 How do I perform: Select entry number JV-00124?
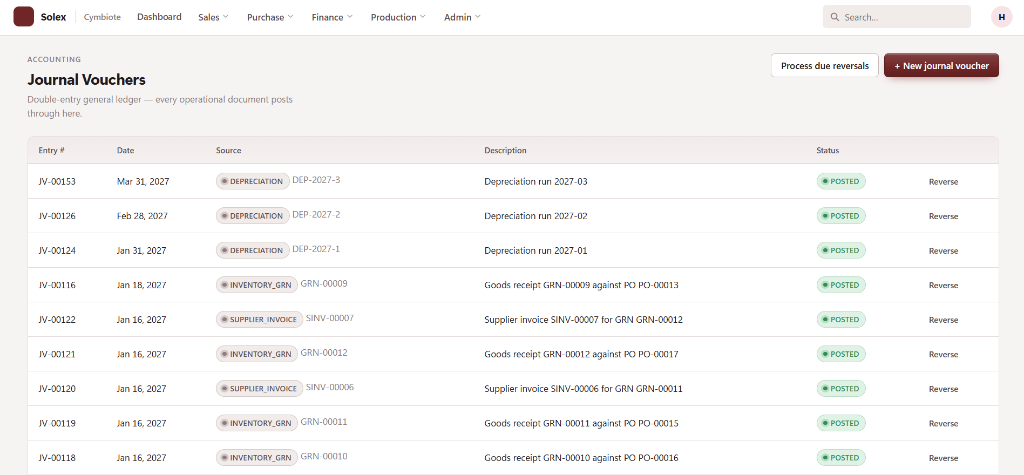click(57, 250)
